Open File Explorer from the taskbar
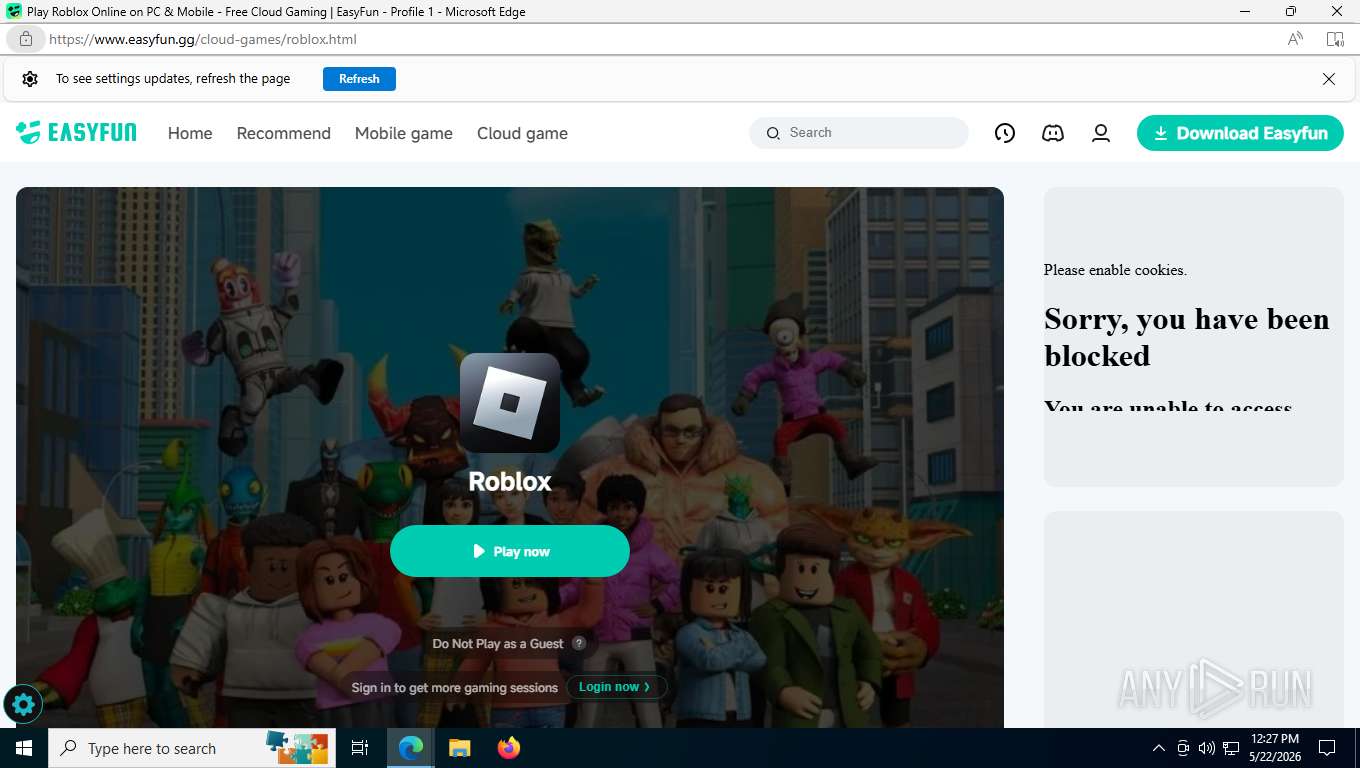 click(459, 748)
